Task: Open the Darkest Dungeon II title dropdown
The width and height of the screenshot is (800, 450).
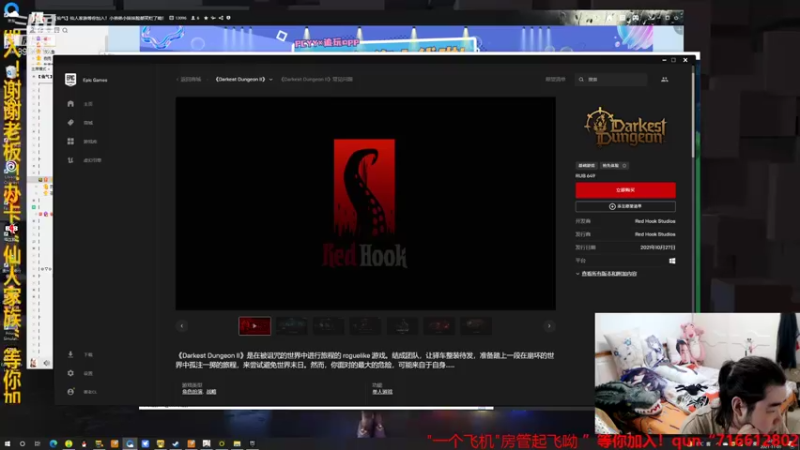Action: tap(243, 79)
